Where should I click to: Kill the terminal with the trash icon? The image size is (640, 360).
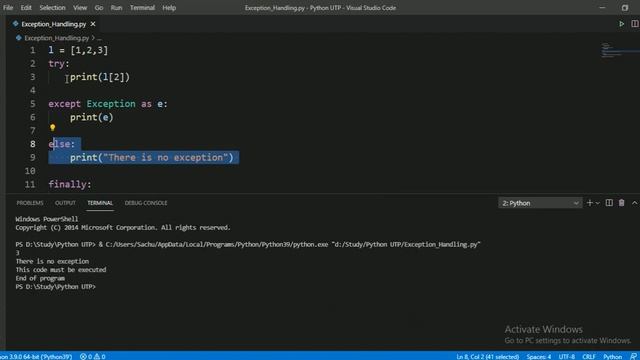(x=622, y=203)
